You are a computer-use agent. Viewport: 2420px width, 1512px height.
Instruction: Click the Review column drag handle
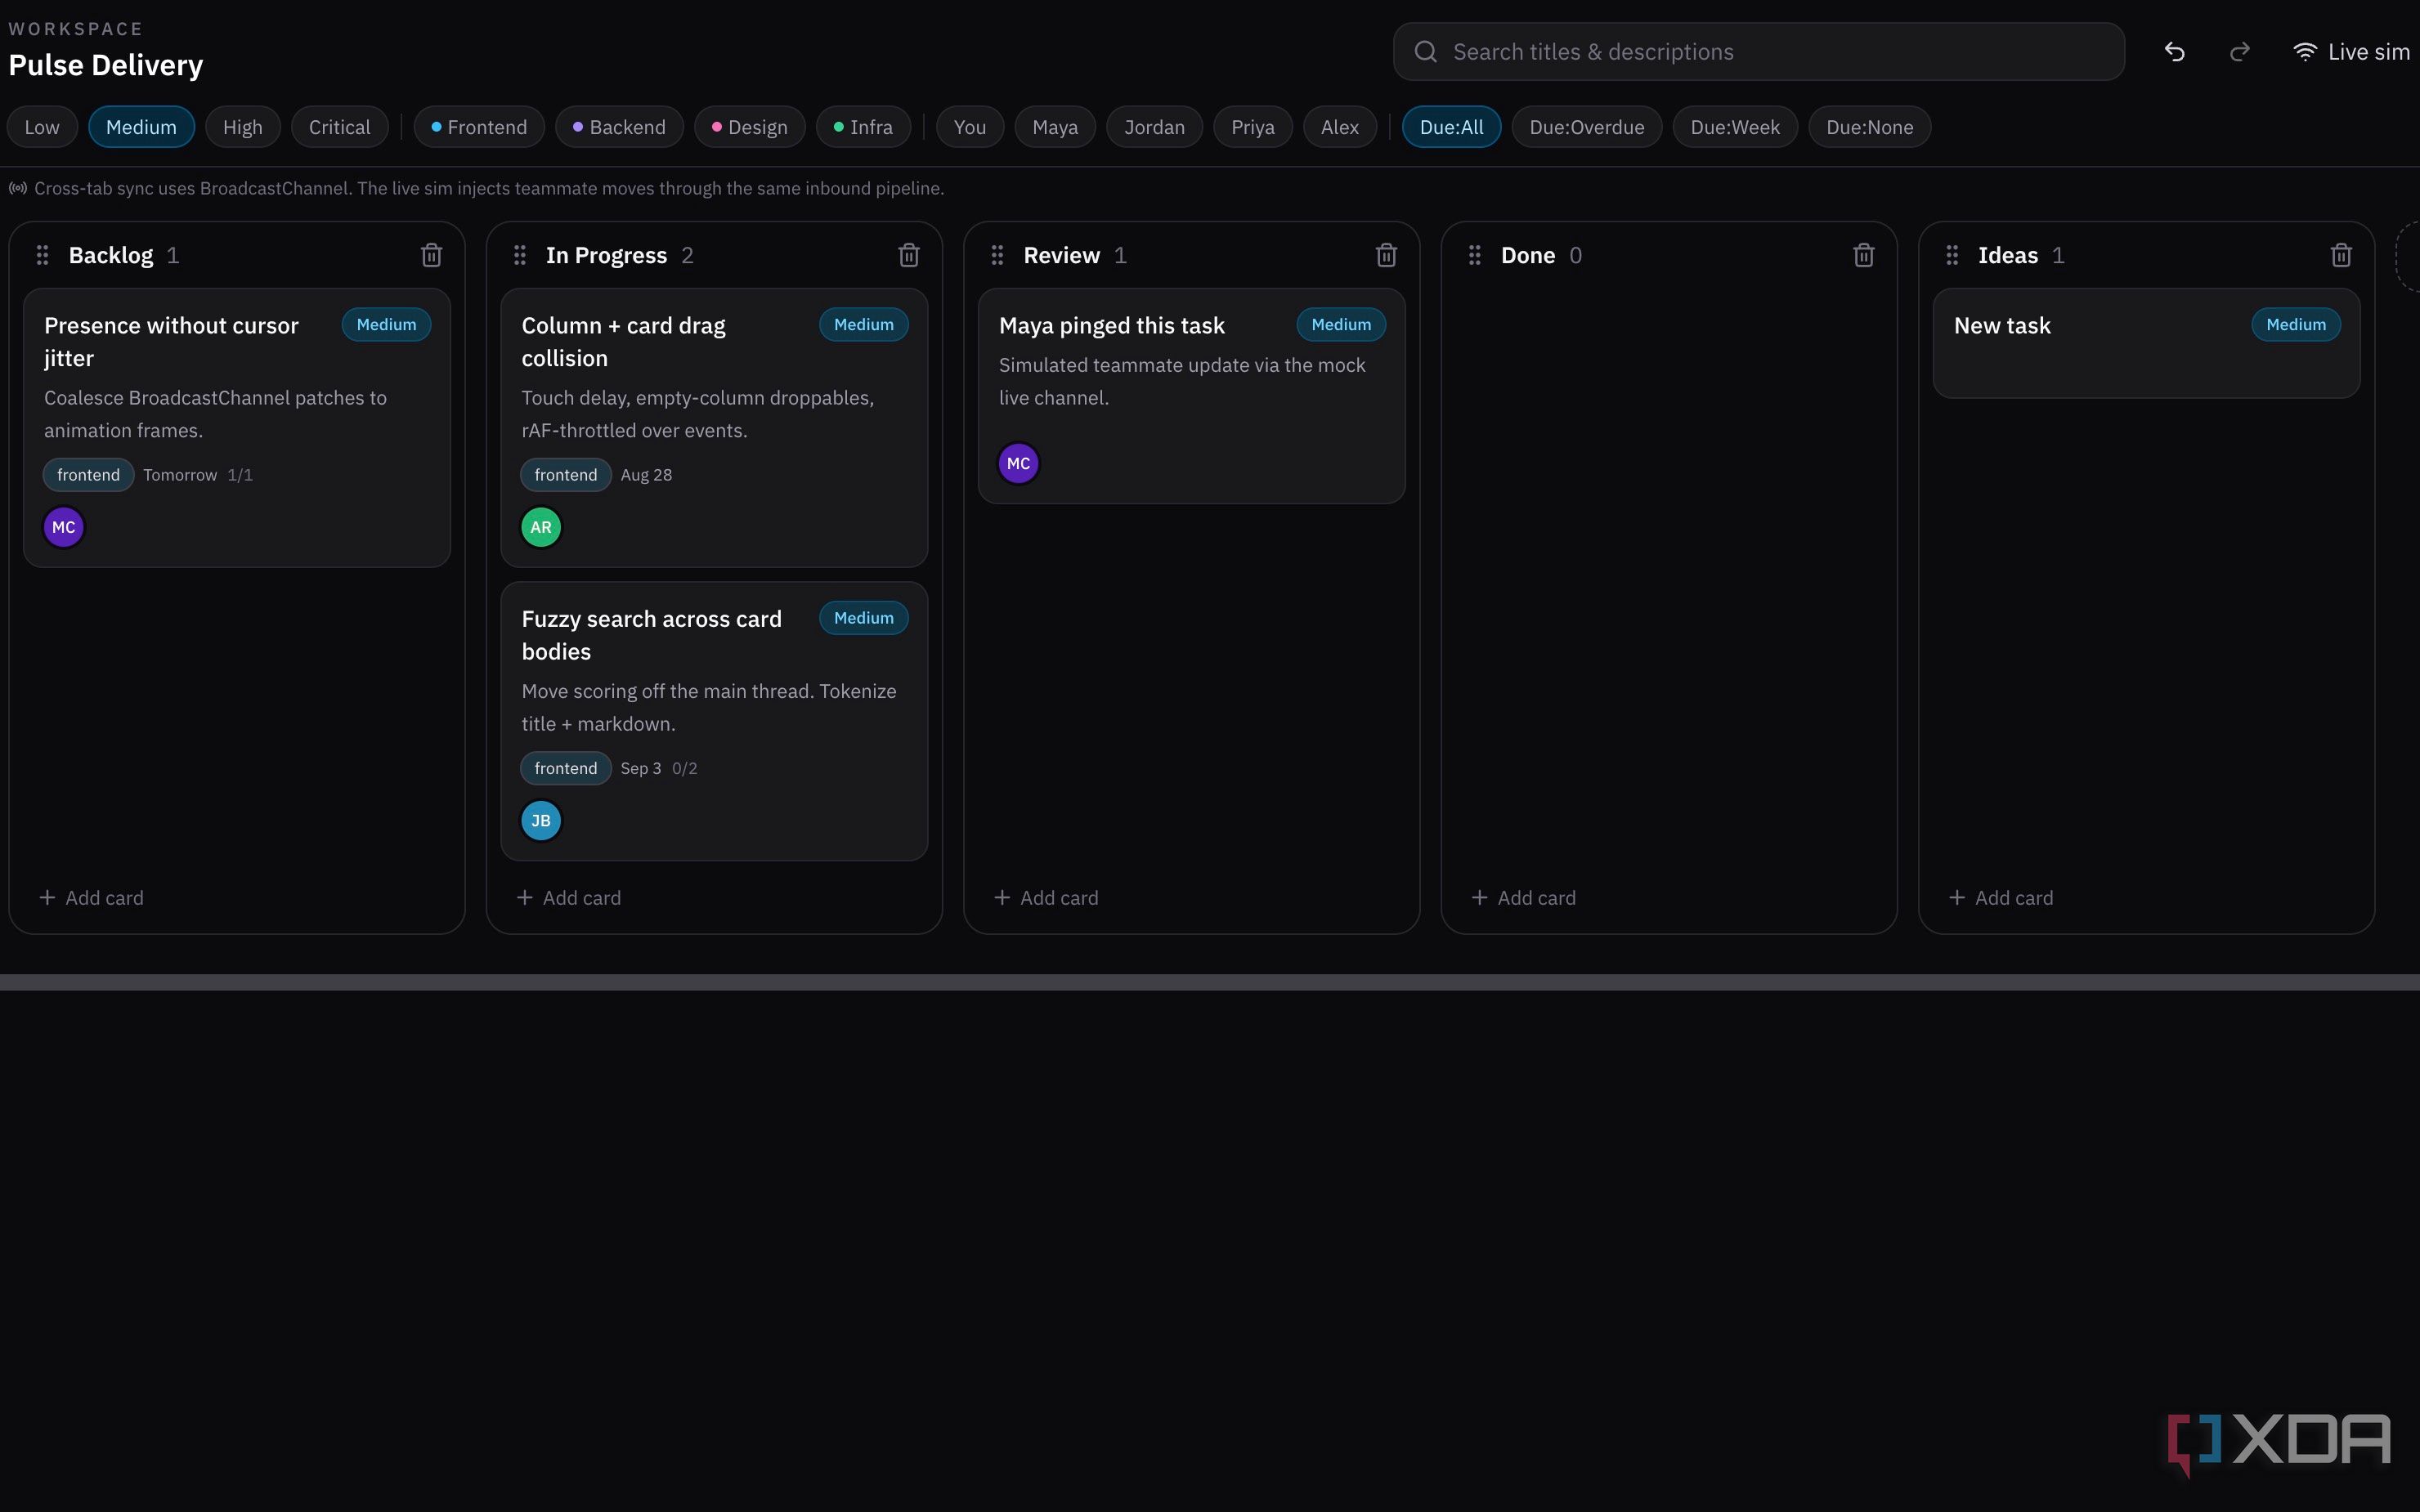[997, 255]
